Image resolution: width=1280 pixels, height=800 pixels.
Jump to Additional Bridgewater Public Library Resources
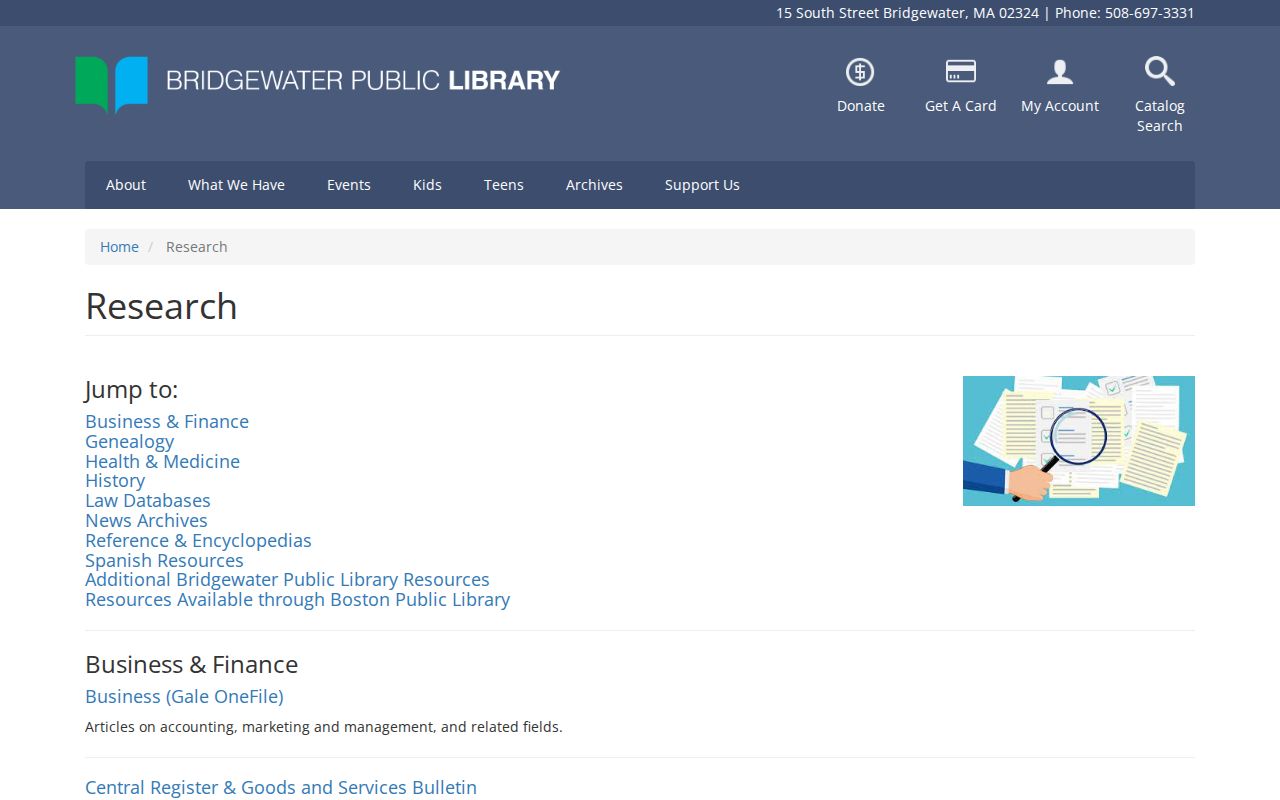coord(287,580)
